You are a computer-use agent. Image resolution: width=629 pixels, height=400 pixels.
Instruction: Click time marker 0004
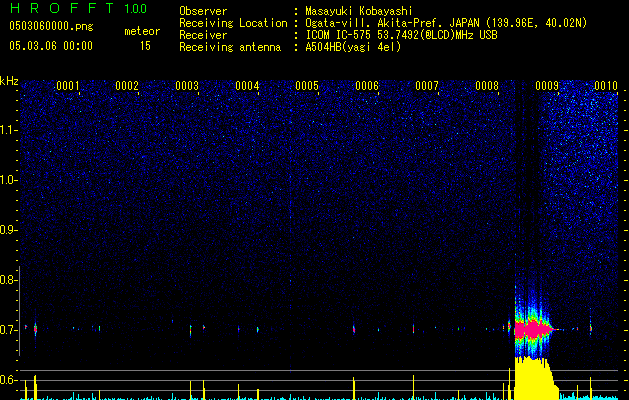pyautogui.click(x=247, y=86)
